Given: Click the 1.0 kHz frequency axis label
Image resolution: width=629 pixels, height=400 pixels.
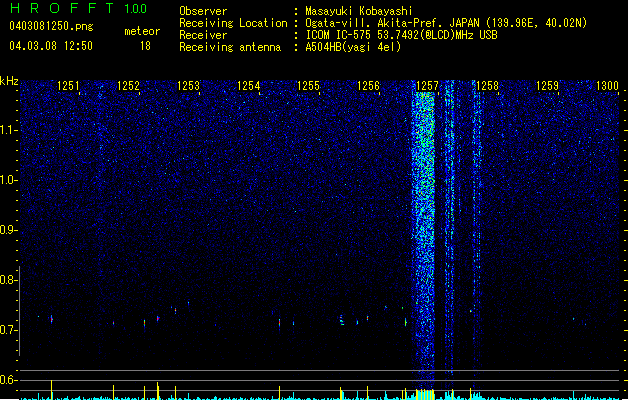Looking at the screenshot, I should [x=8, y=180].
